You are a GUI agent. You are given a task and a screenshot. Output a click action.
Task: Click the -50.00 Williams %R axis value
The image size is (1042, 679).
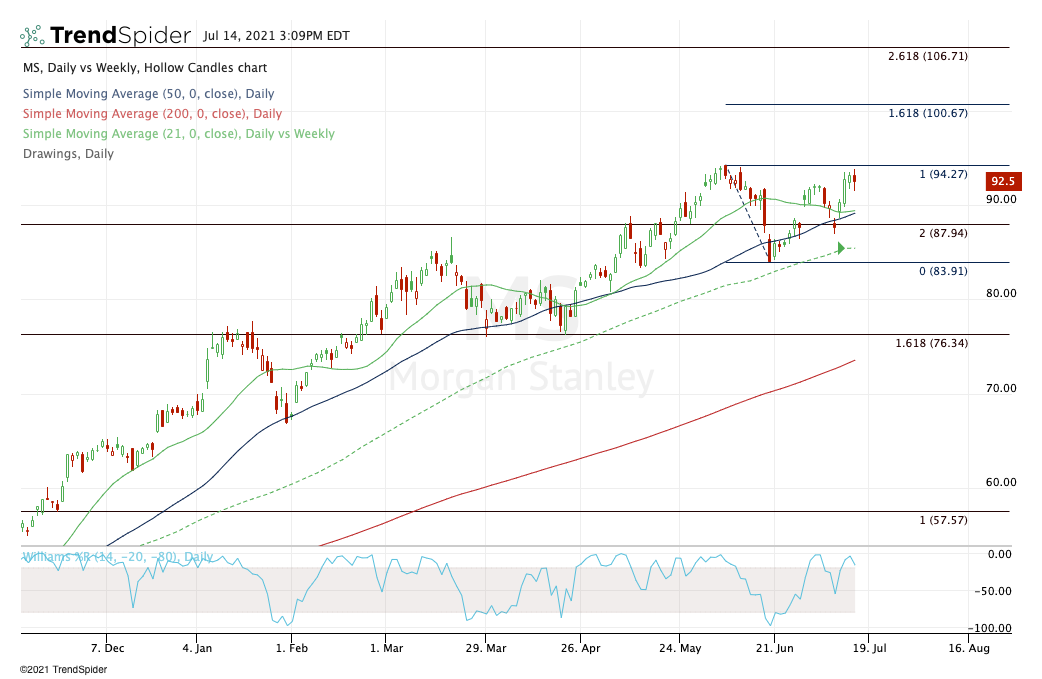click(993, 591)
